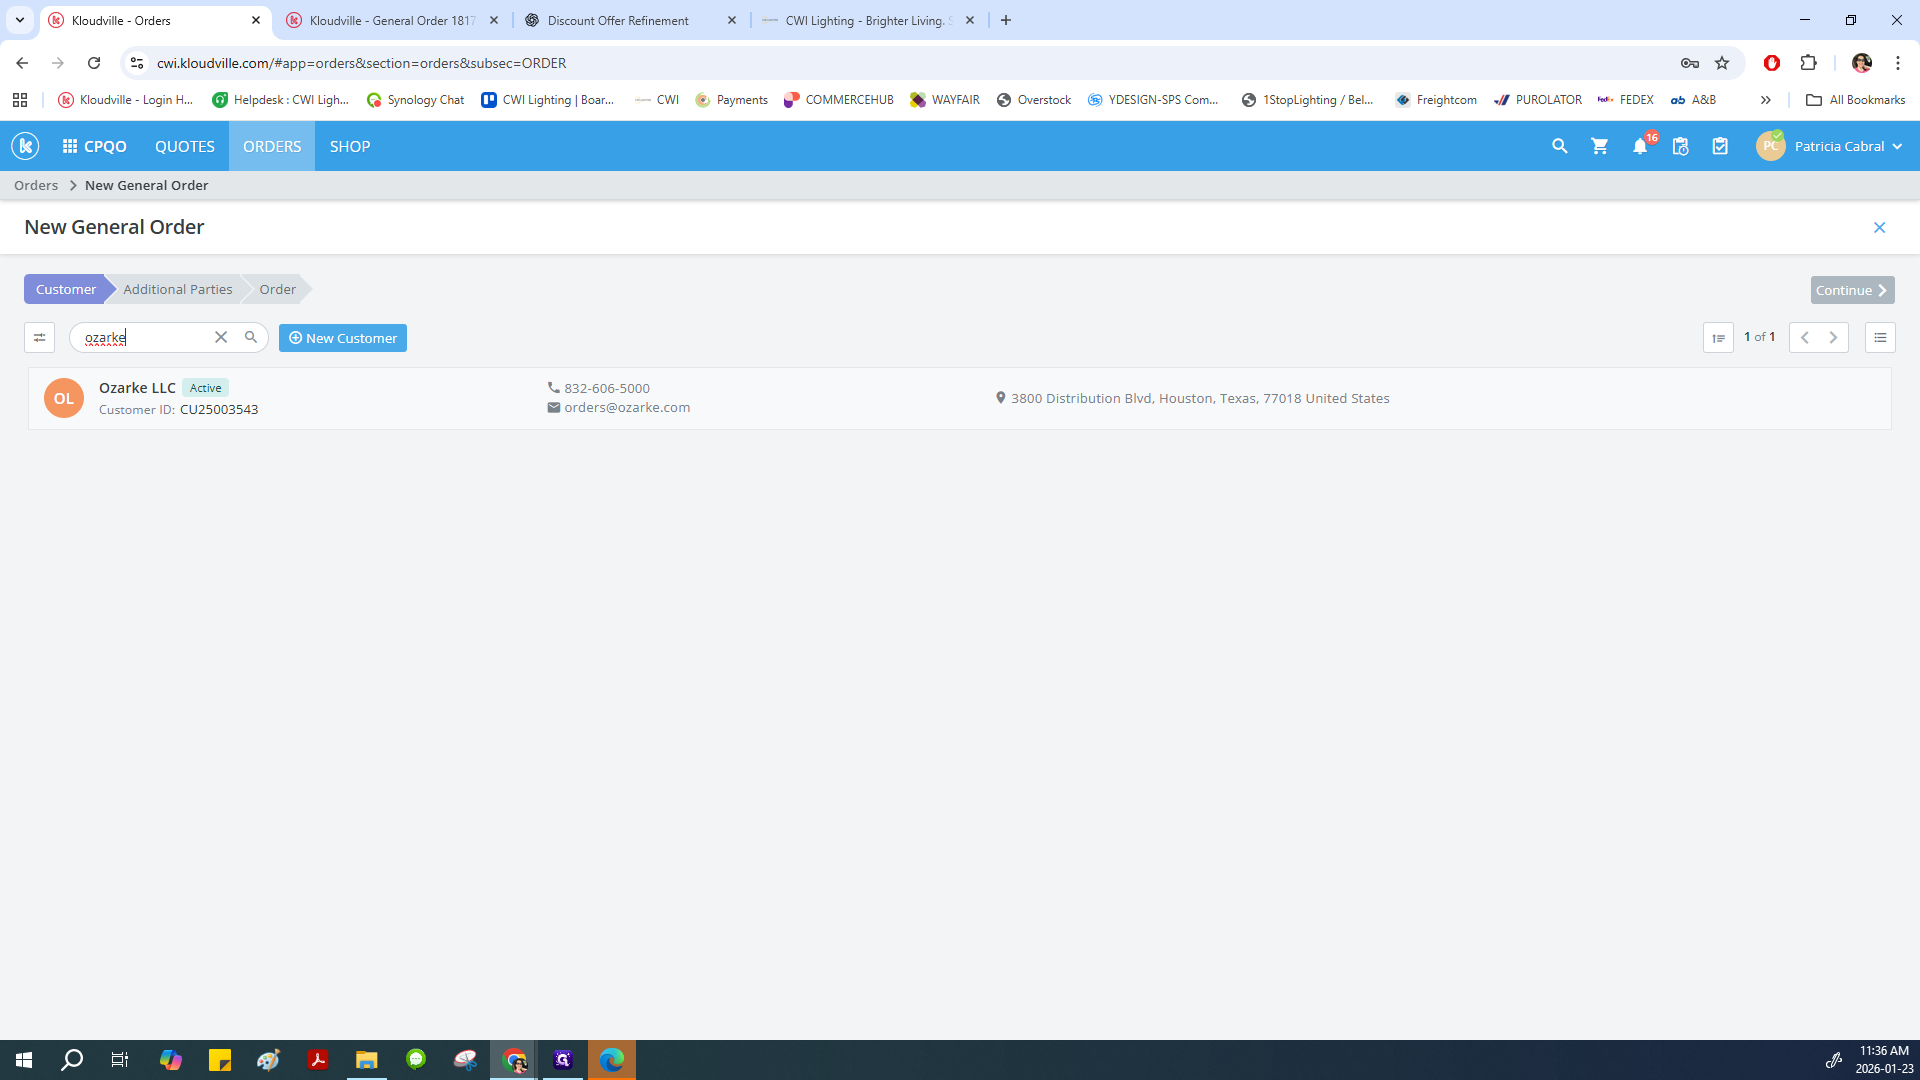Screen dimensions: 1920x1080
Task: Click the global search icon in header
Action: pyautogui.click(x=1559, y=146)
